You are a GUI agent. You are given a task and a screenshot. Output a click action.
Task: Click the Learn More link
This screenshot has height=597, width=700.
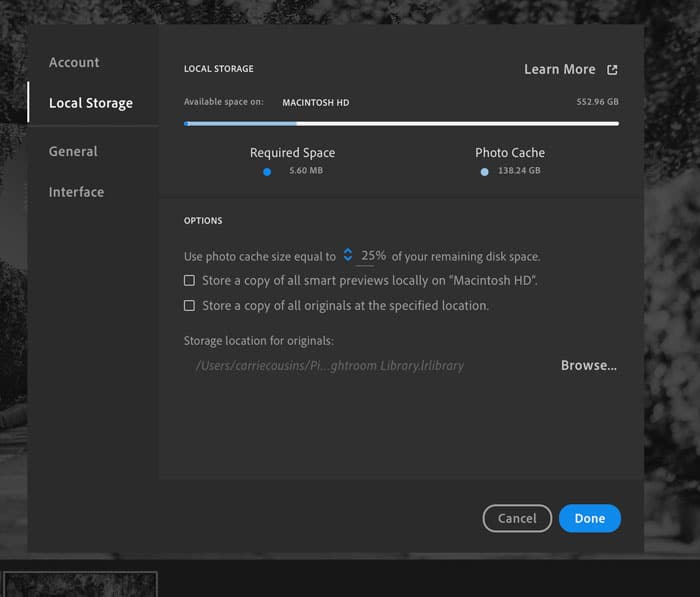[559, 69]
